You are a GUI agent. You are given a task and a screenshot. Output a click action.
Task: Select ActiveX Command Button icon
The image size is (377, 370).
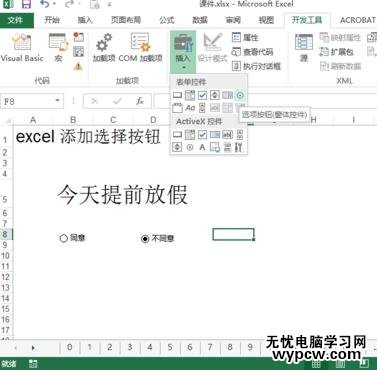coord(177,135)
